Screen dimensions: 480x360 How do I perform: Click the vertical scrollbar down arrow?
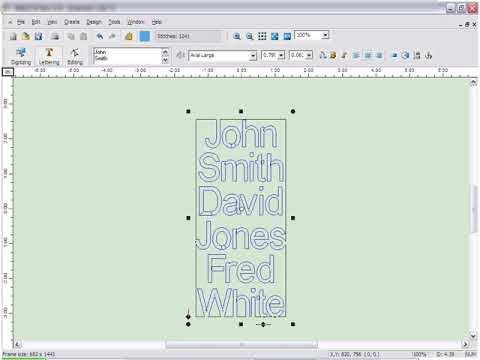473,335
